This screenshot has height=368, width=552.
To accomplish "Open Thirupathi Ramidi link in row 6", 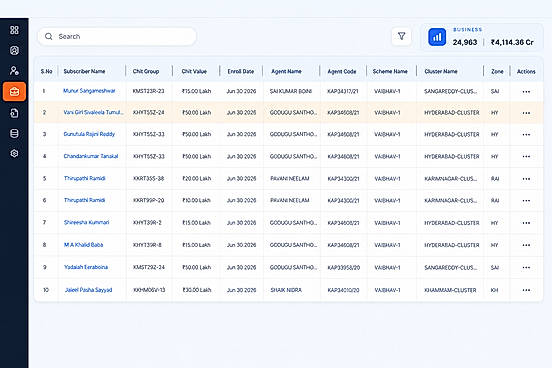I will point(84,200).
